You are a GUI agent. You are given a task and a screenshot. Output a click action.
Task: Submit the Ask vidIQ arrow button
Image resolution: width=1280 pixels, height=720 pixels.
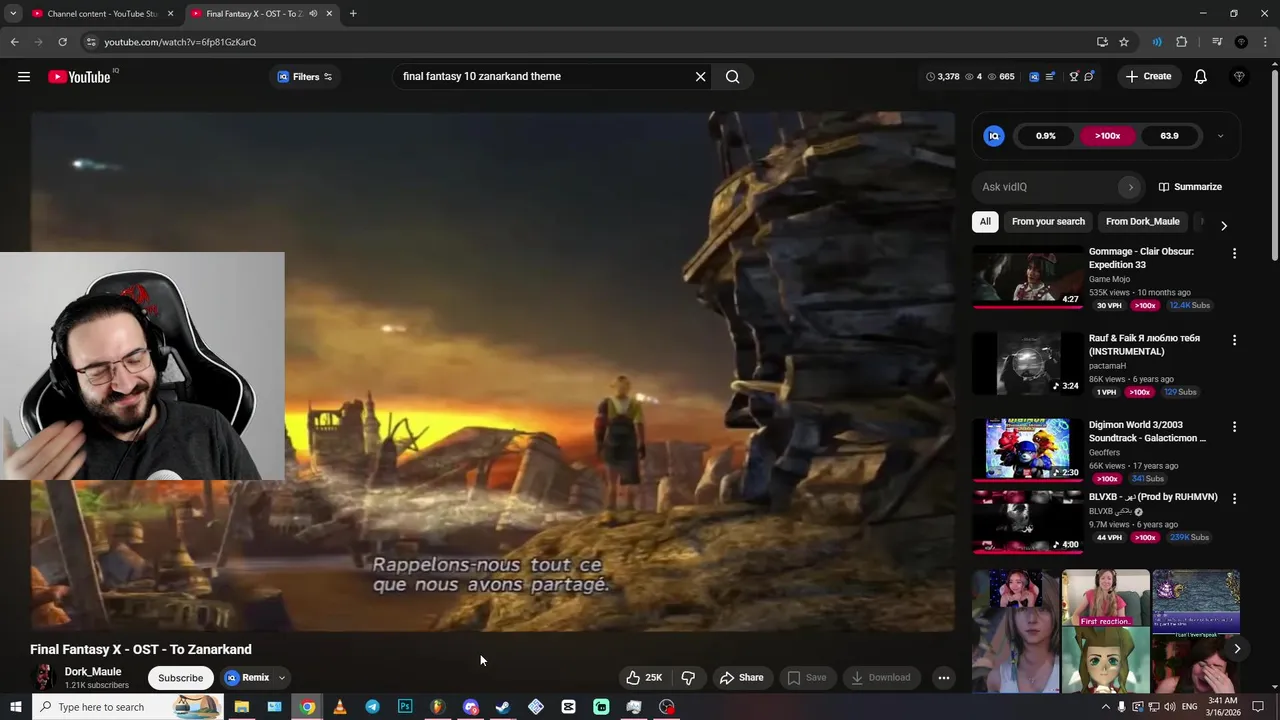(x=1130, y=187)
